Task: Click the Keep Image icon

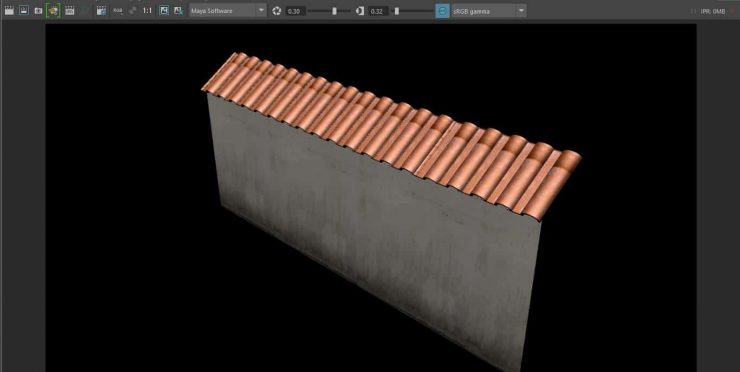Action: [x=164, y=10]
